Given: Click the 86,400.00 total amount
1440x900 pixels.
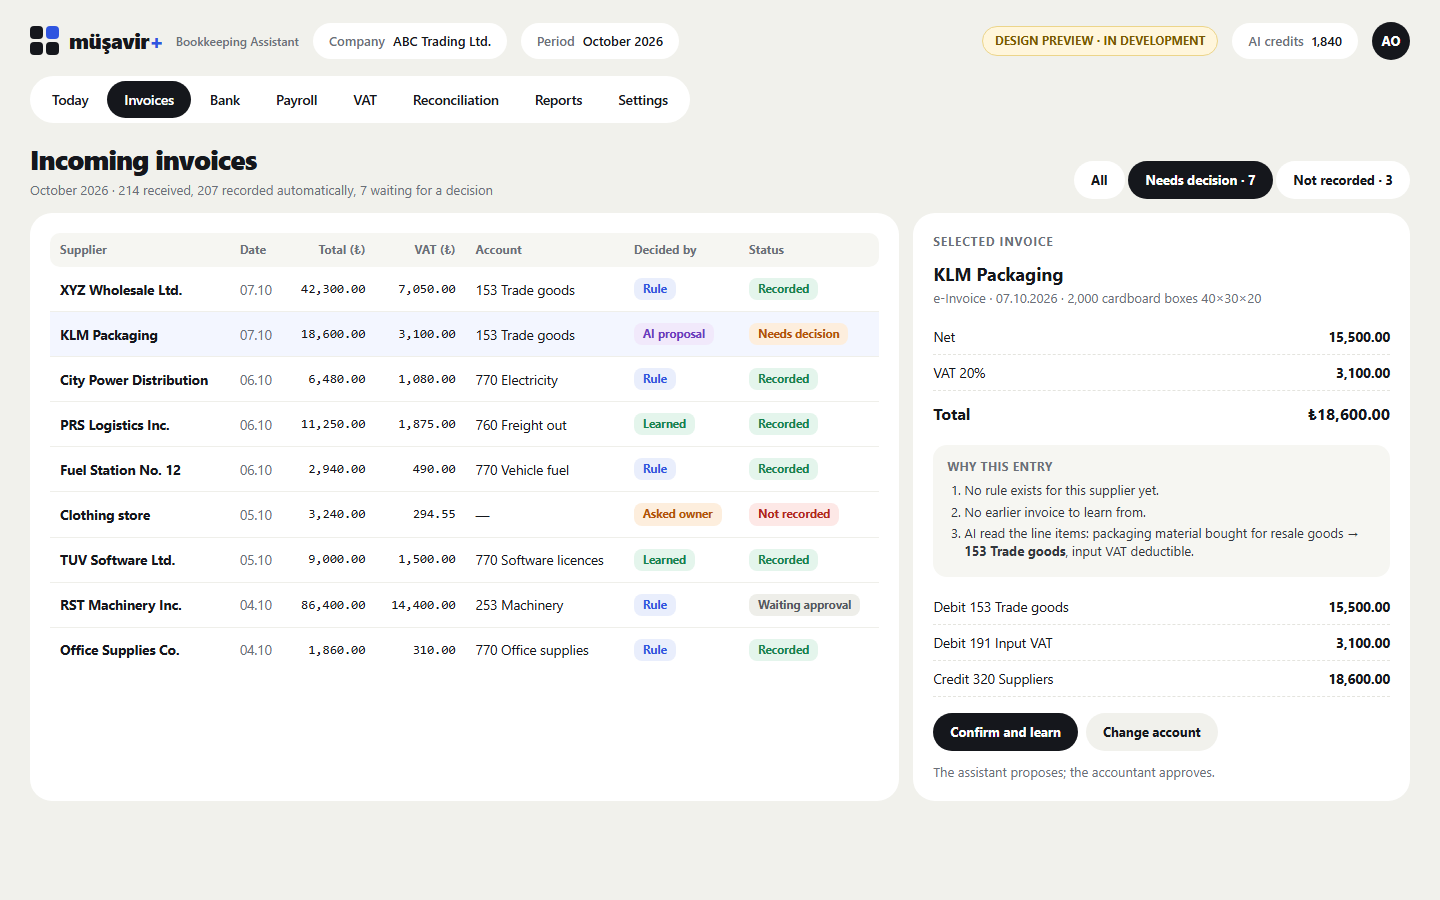Looking at the screenshot, I should (x=333, y=605).
